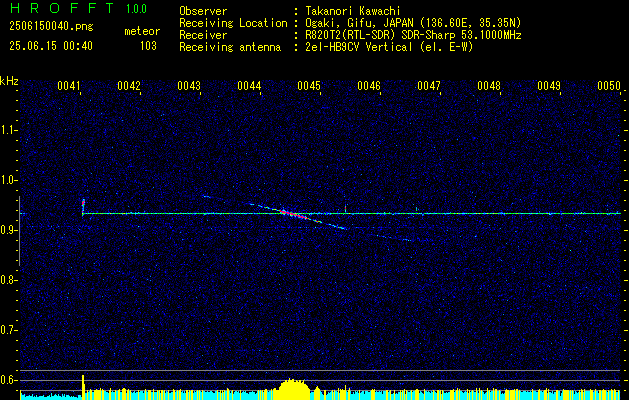Click the yellow power hump in bottom graph
This screenshot has height=400, width=629.
pyautogui.click(x=294, y=388)
